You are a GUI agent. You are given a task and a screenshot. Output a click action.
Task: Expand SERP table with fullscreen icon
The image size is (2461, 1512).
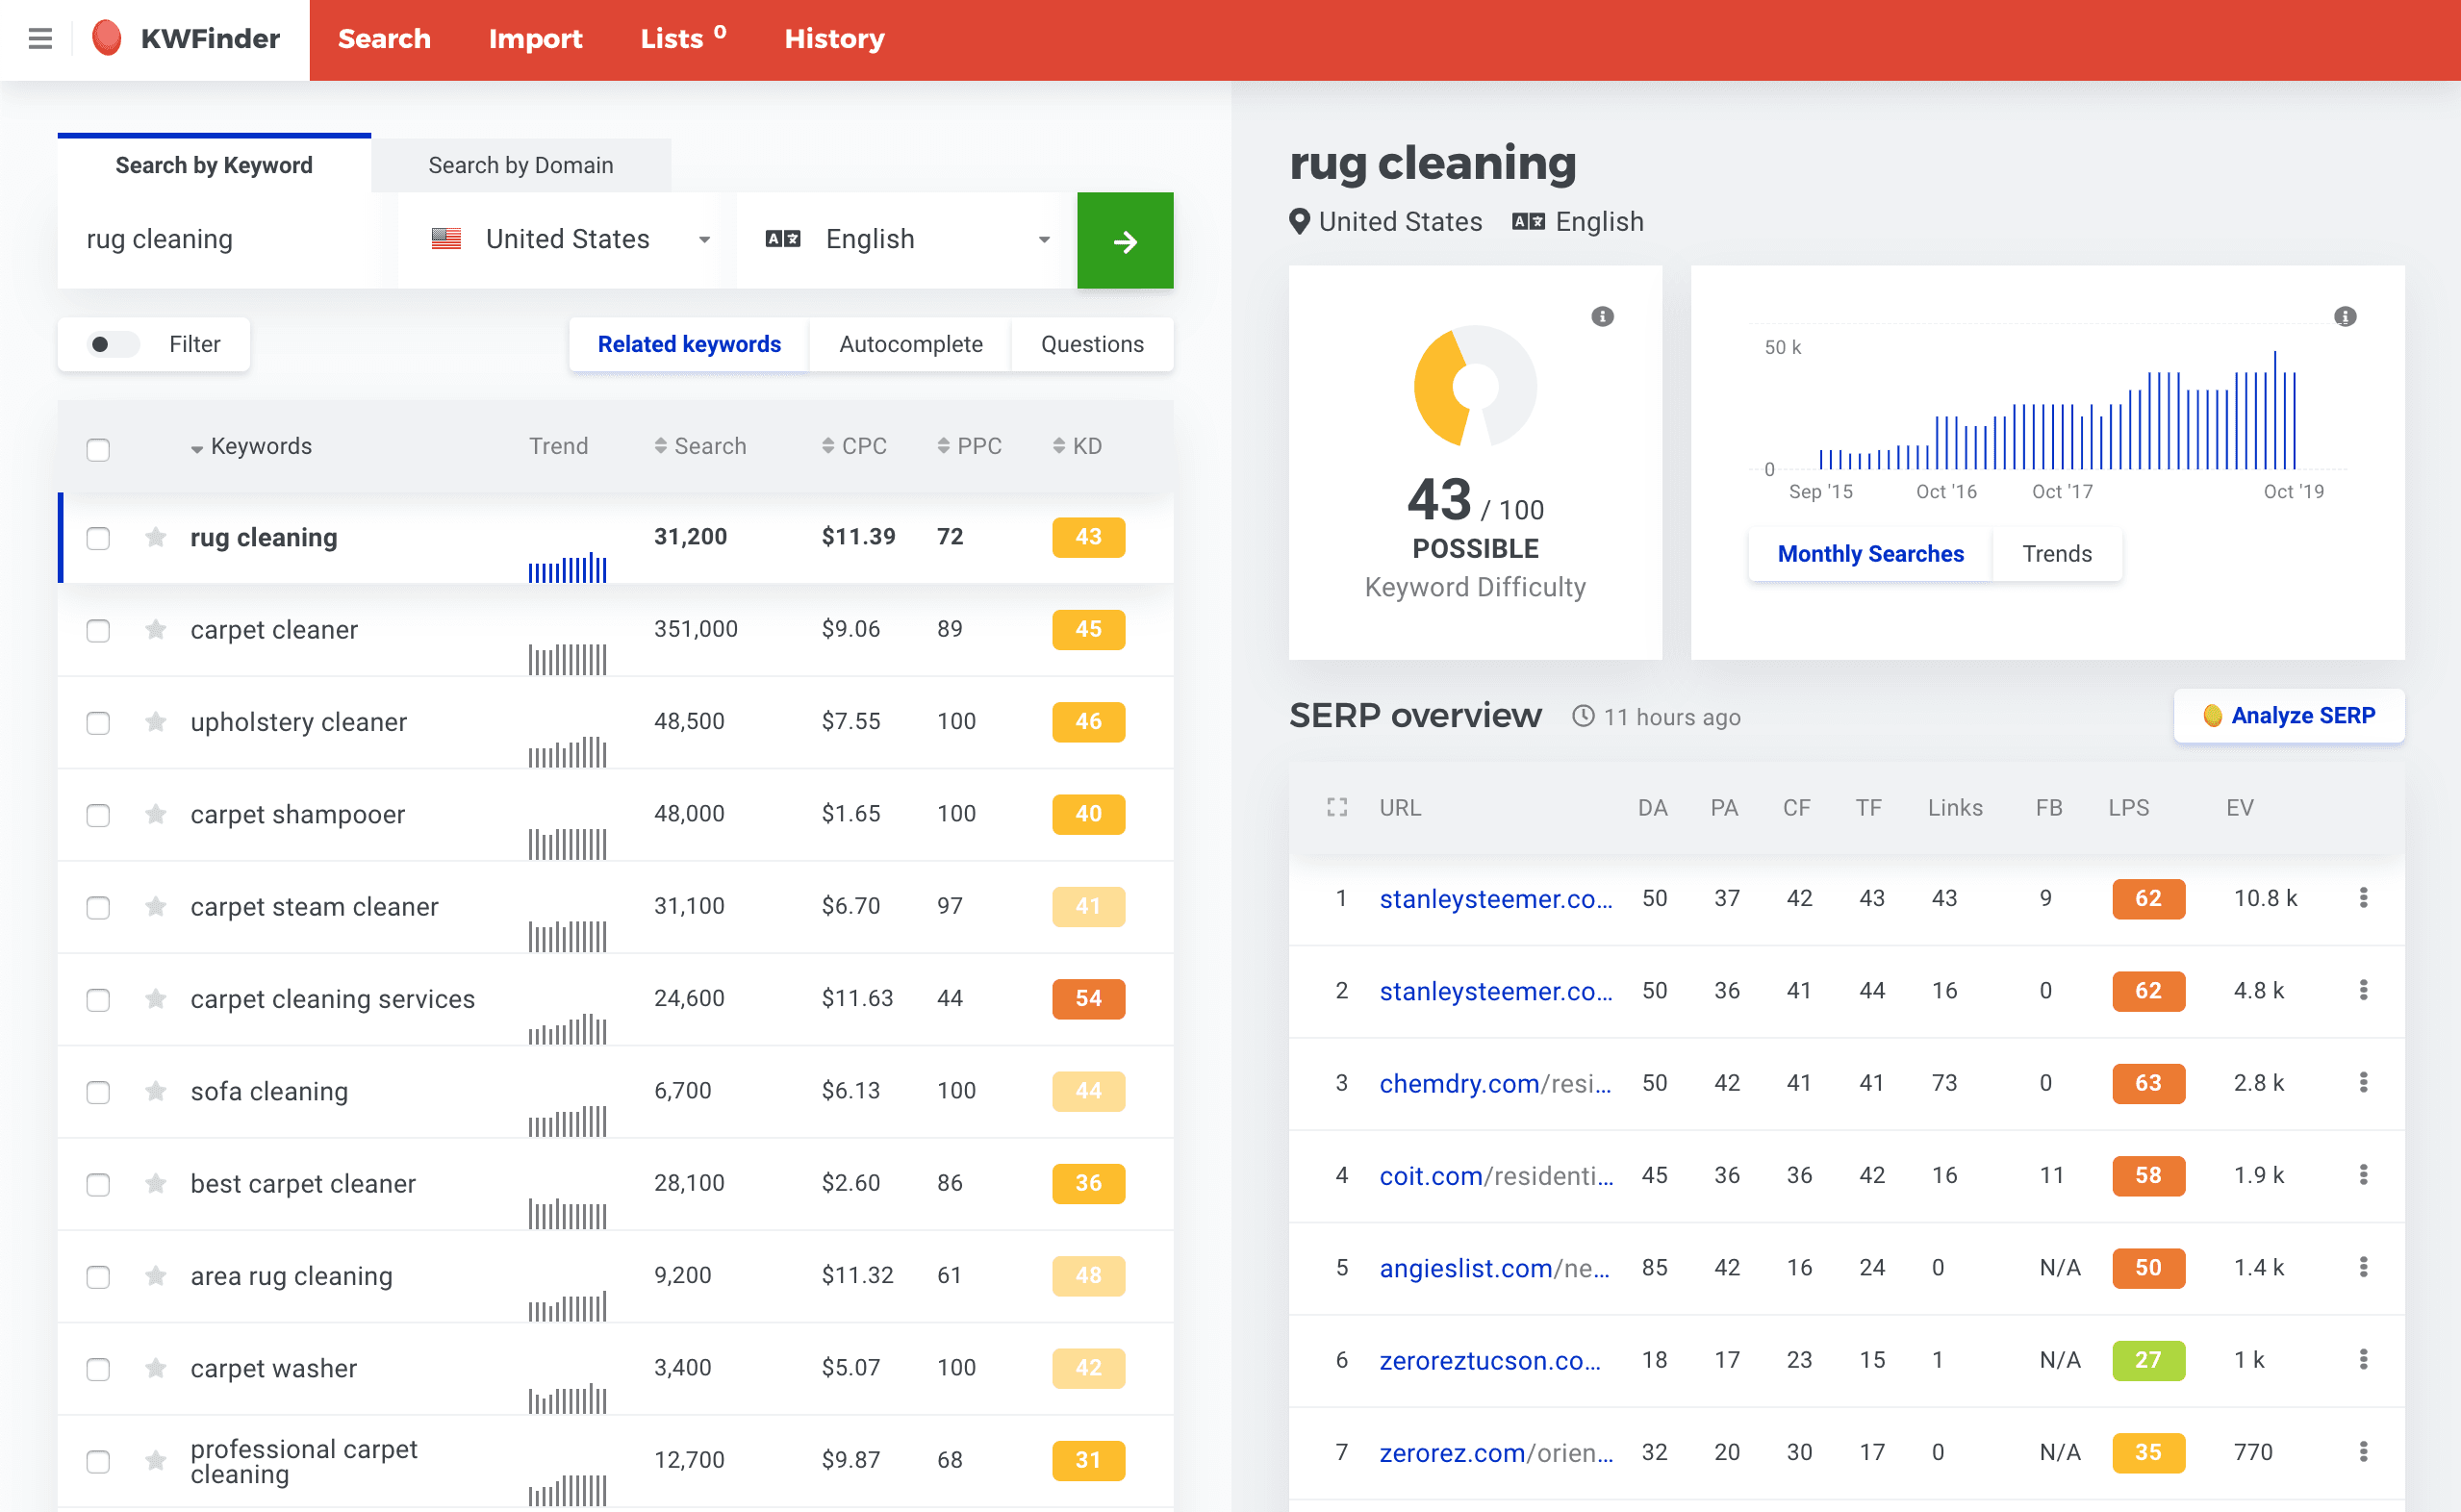click(1337, 807)
